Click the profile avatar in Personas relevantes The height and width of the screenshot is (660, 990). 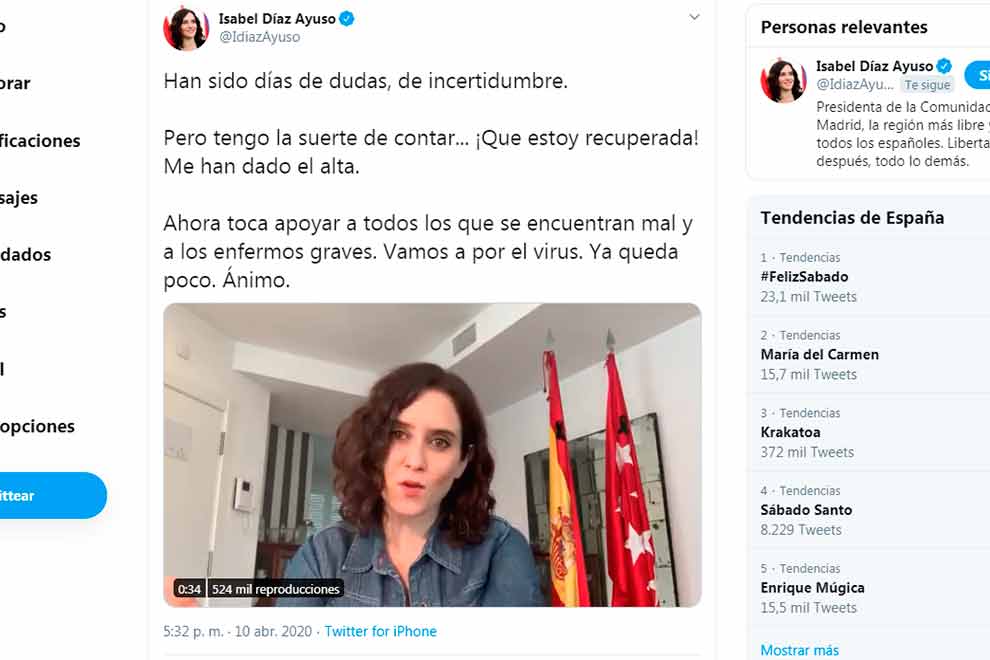pos(783,80)
